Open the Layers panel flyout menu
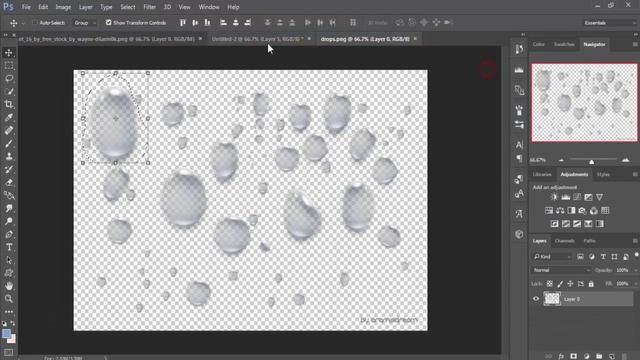 point(635,241)
